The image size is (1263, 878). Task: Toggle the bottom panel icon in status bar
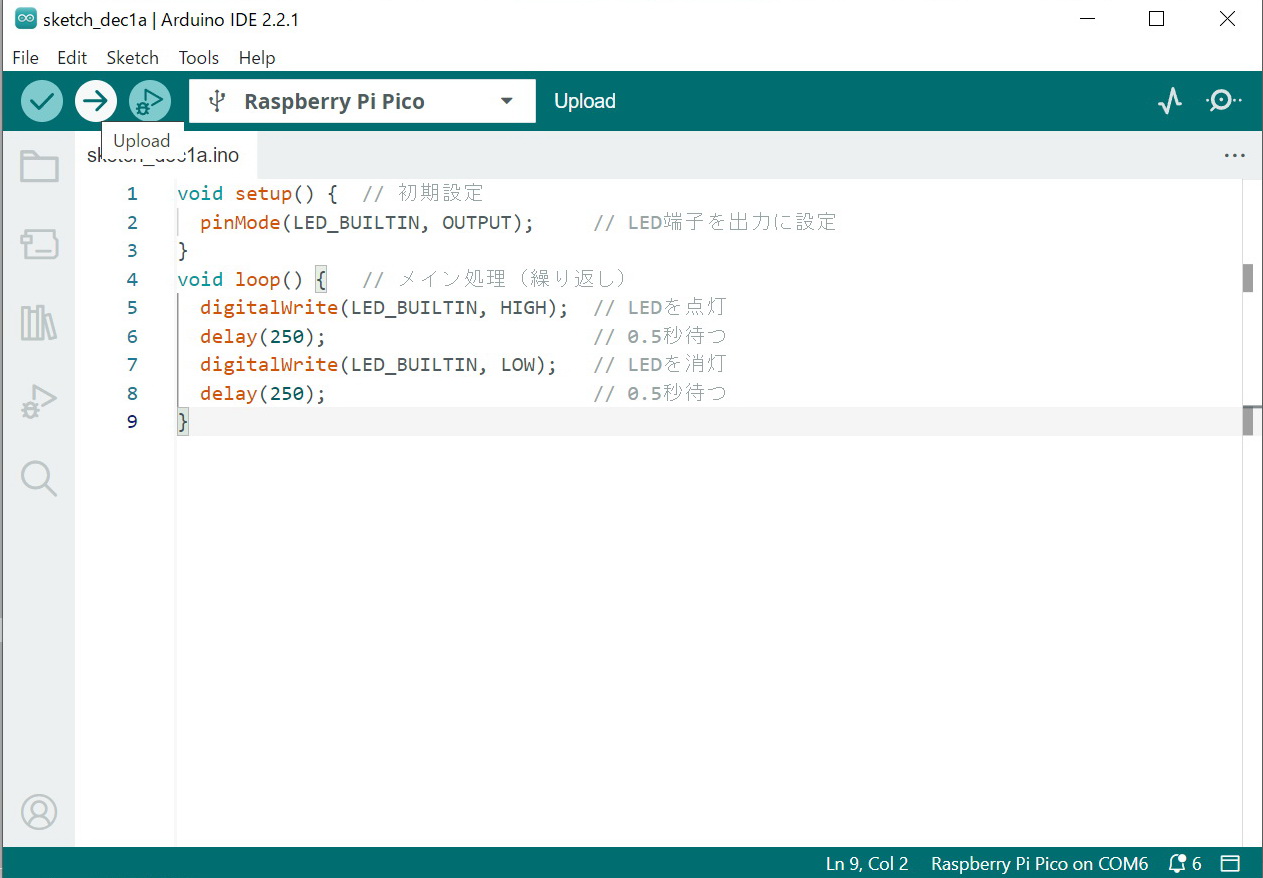(x=1231, y=863)
